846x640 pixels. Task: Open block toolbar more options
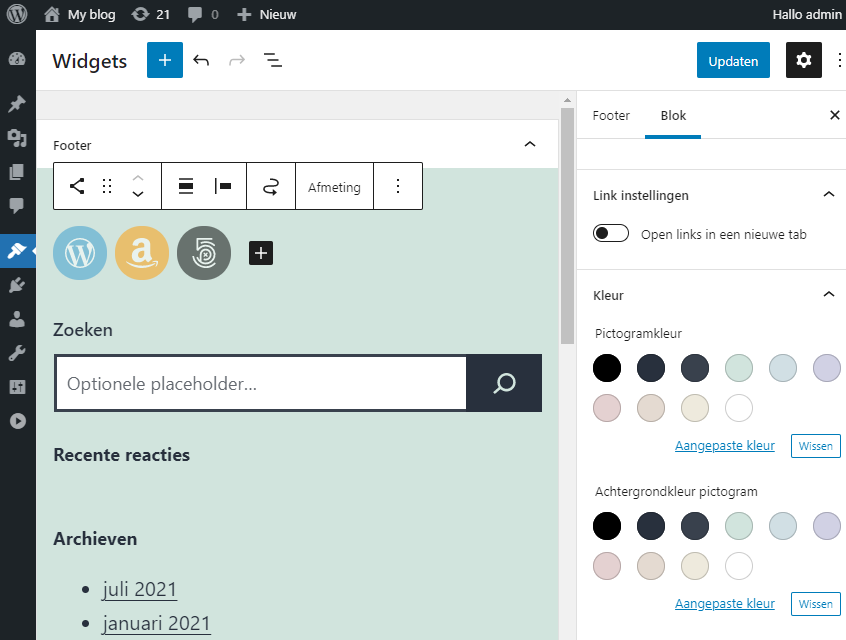pos(398,186)
